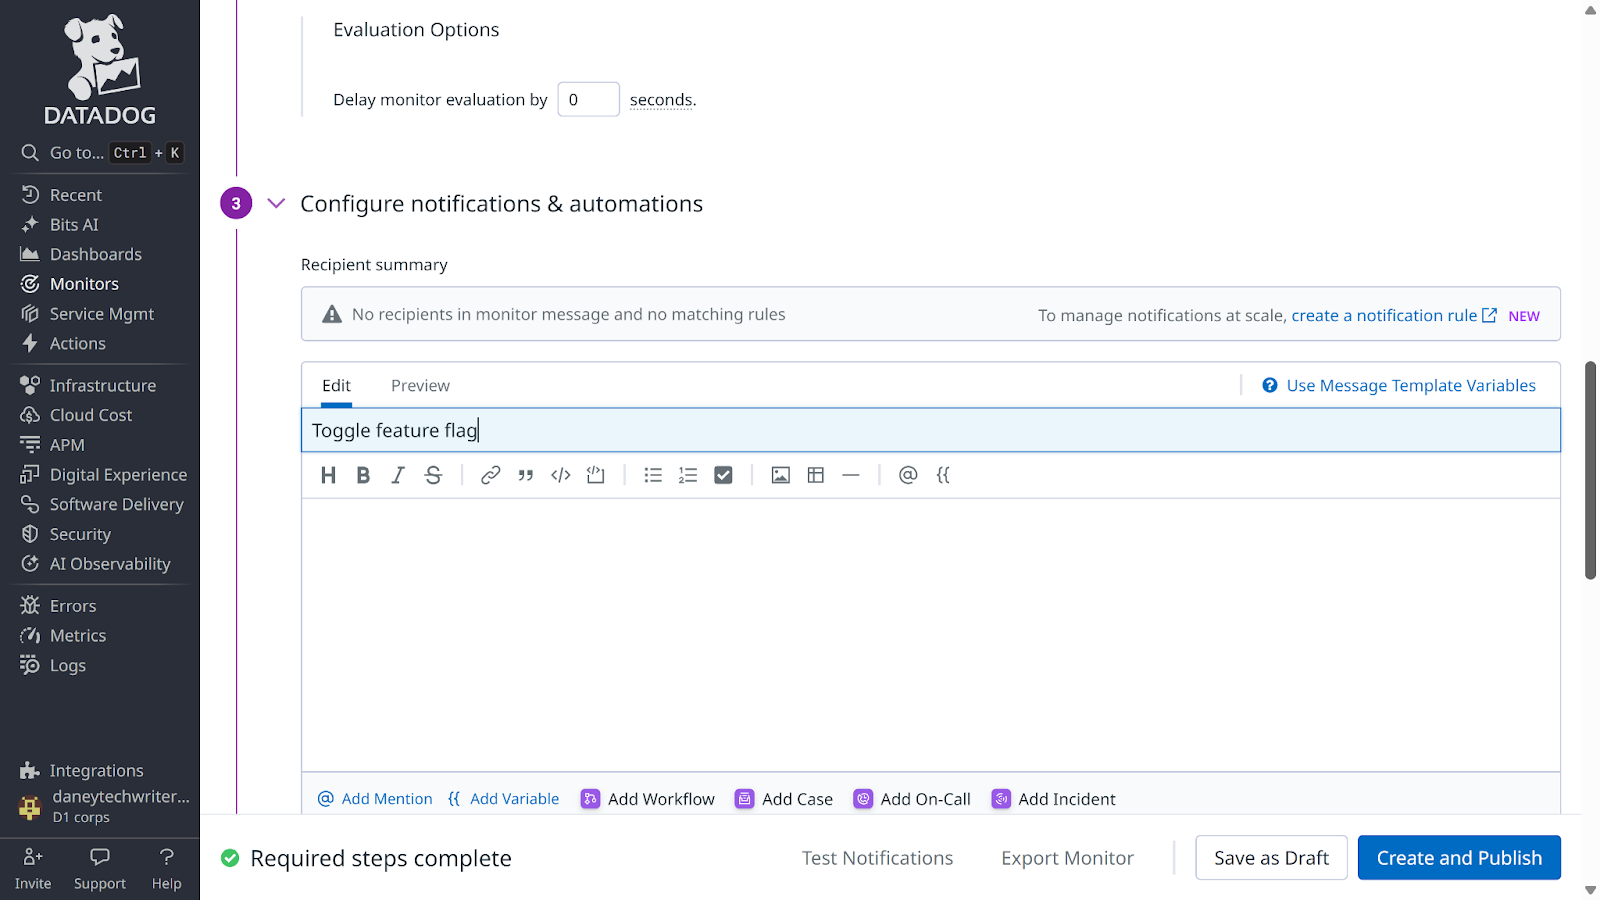Insert a link
Viewport: 1600px width, 900px height.
point(490,475)
